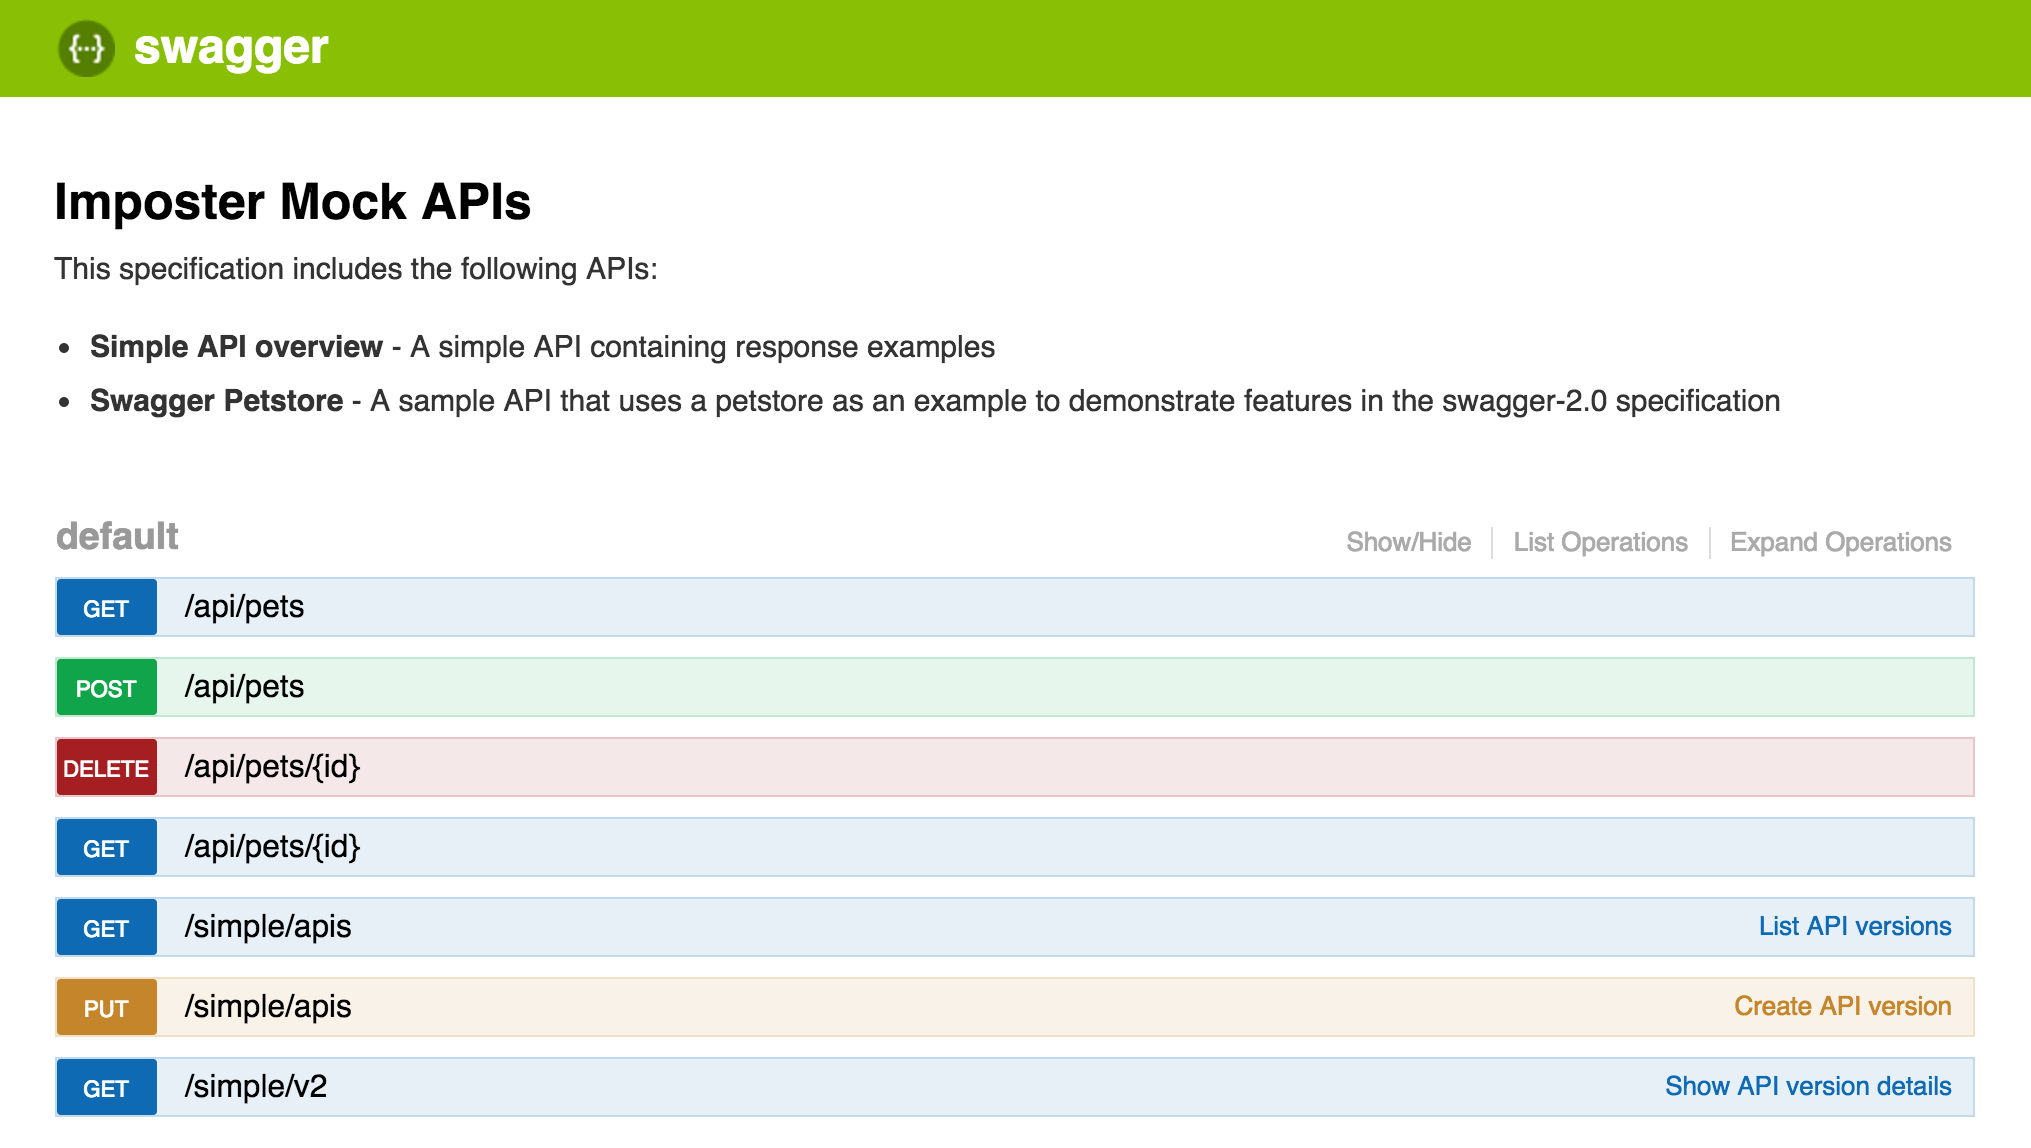Click the red DELETE badge for /api/pets/{id}

106,767
